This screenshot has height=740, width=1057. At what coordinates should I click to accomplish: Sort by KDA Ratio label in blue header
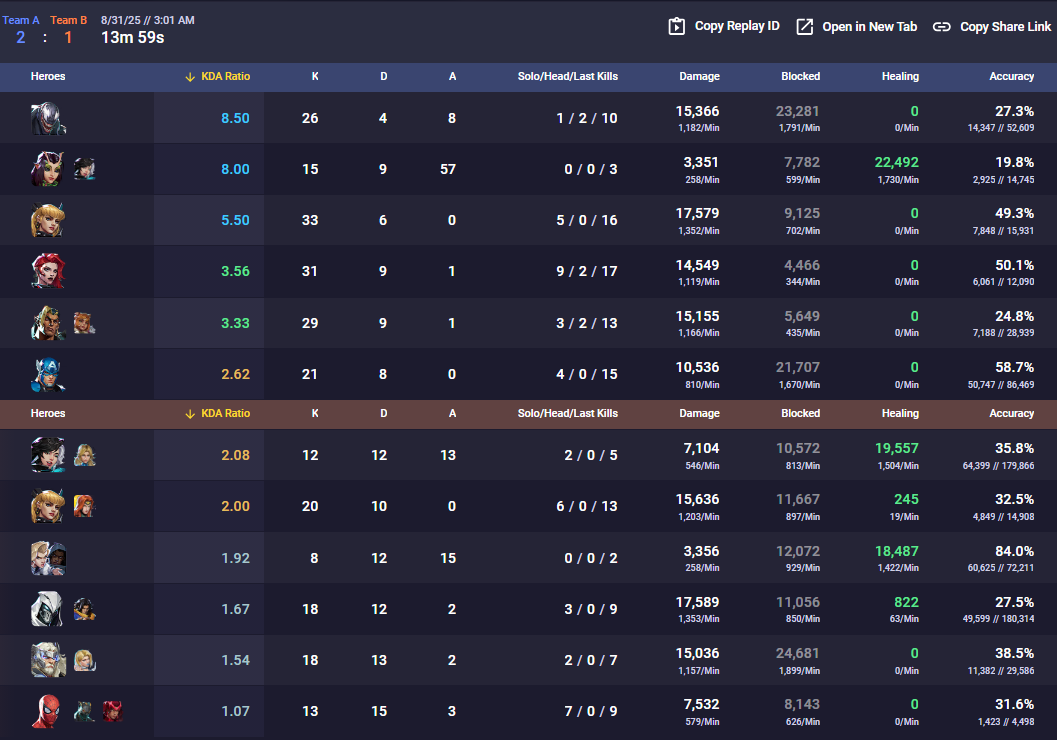225,76
